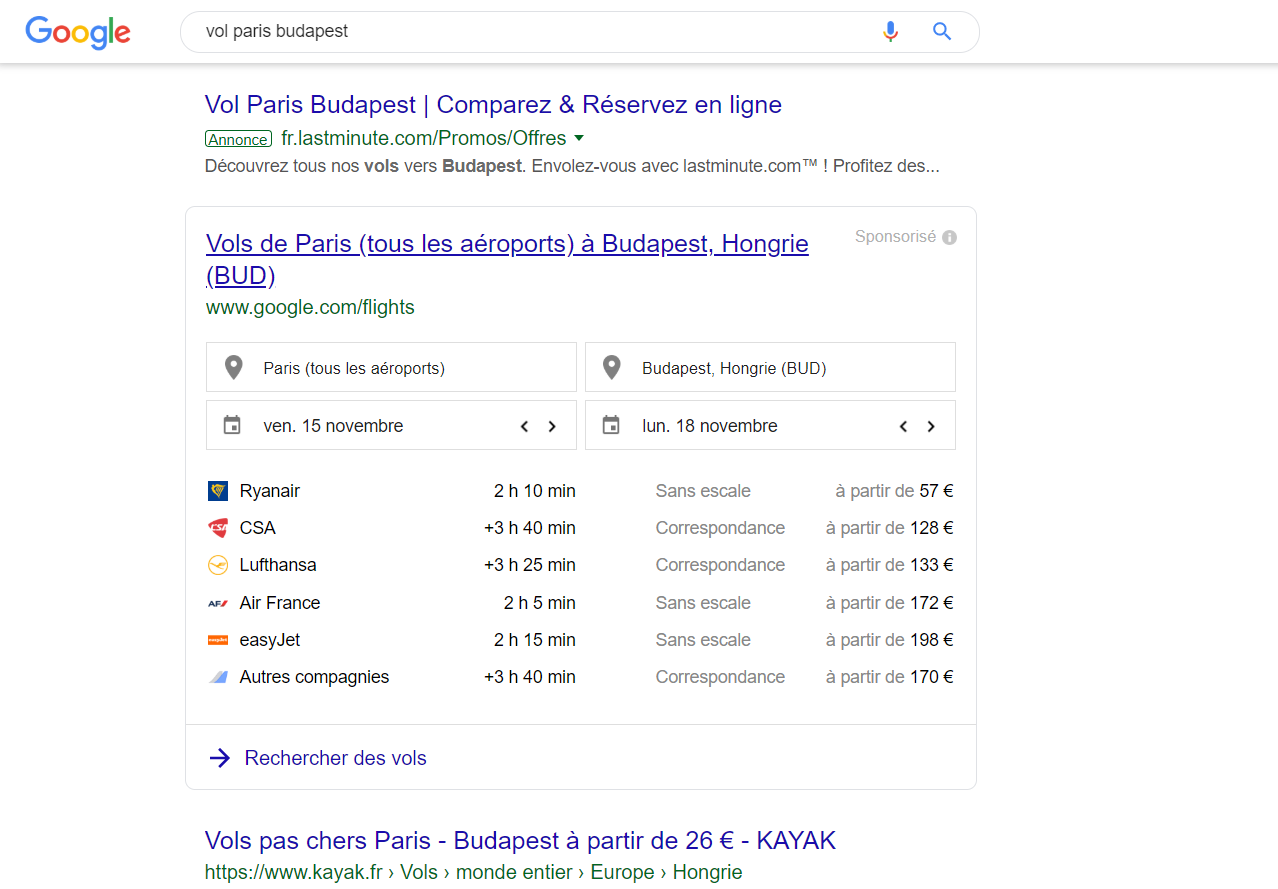This screenshot has height=889, width=1278.
Task: Click the www.google.com/flights URL
Action: [x=310, y=308]
